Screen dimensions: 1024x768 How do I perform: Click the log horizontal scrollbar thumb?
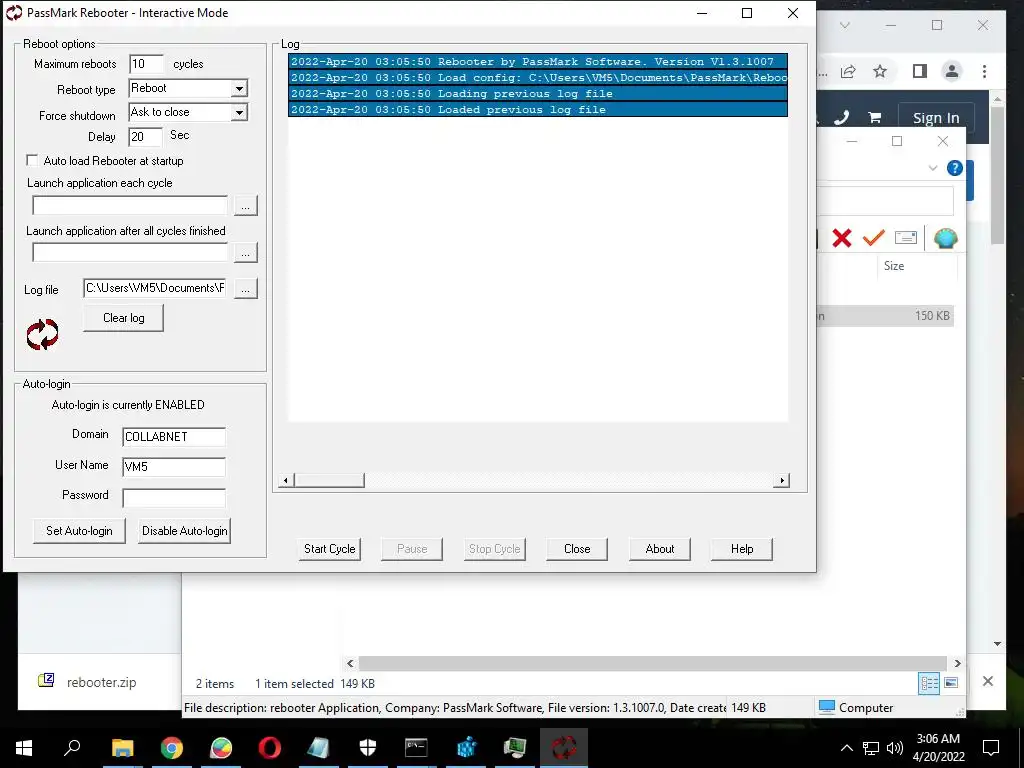(329, 481)
